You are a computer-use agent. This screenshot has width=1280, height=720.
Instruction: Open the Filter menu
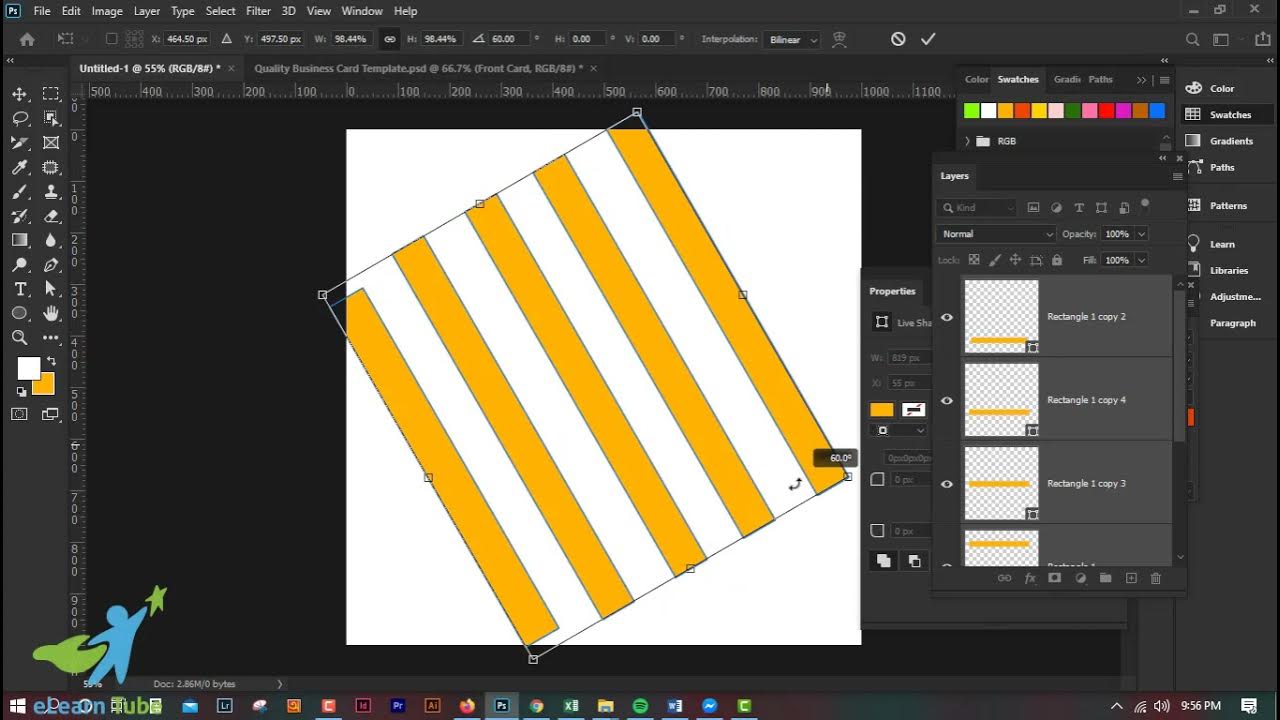point(258,11)
